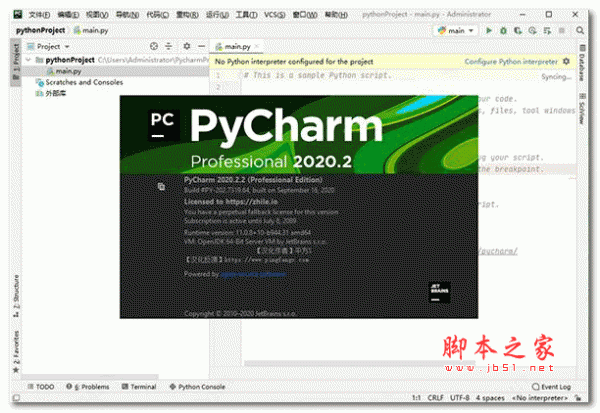Select Scratches and Consoles in the tree
Image resolution: width=600 pixels, height=413 pixels.
(80, 82)
